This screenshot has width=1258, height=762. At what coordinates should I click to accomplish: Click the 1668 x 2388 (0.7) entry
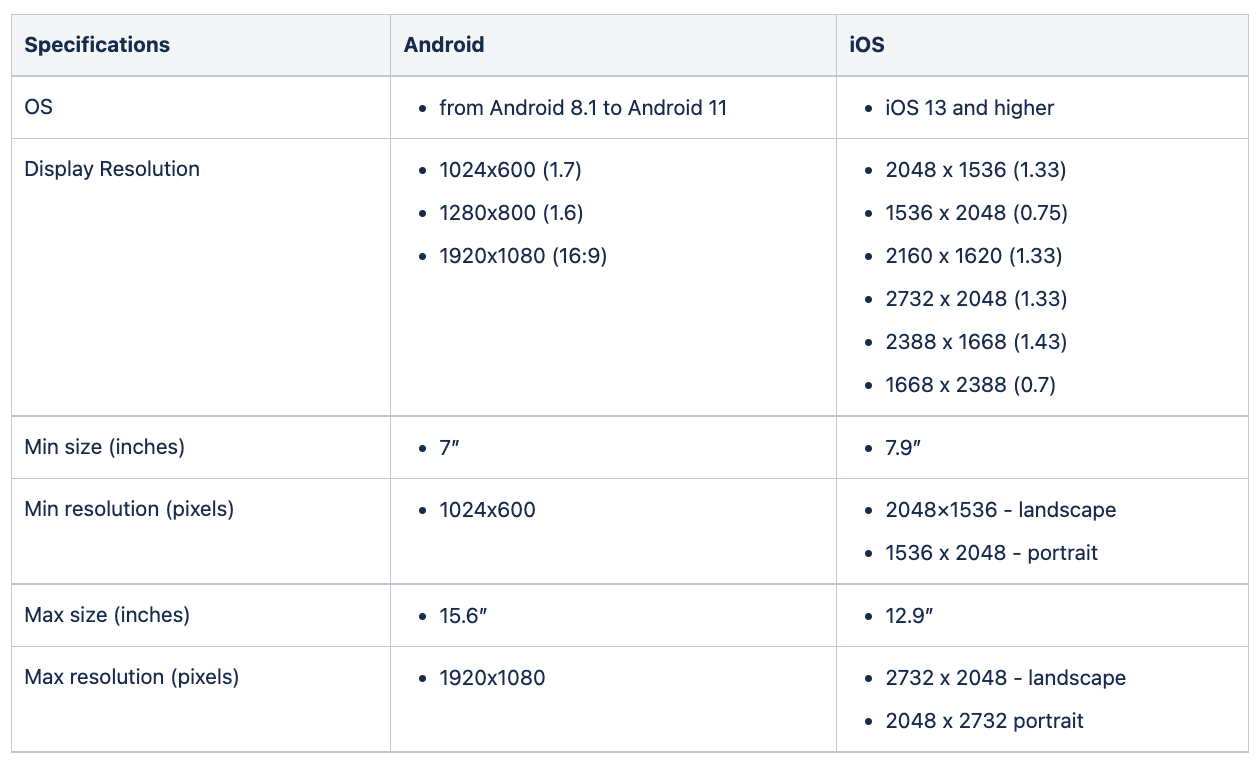pos(970,385)
